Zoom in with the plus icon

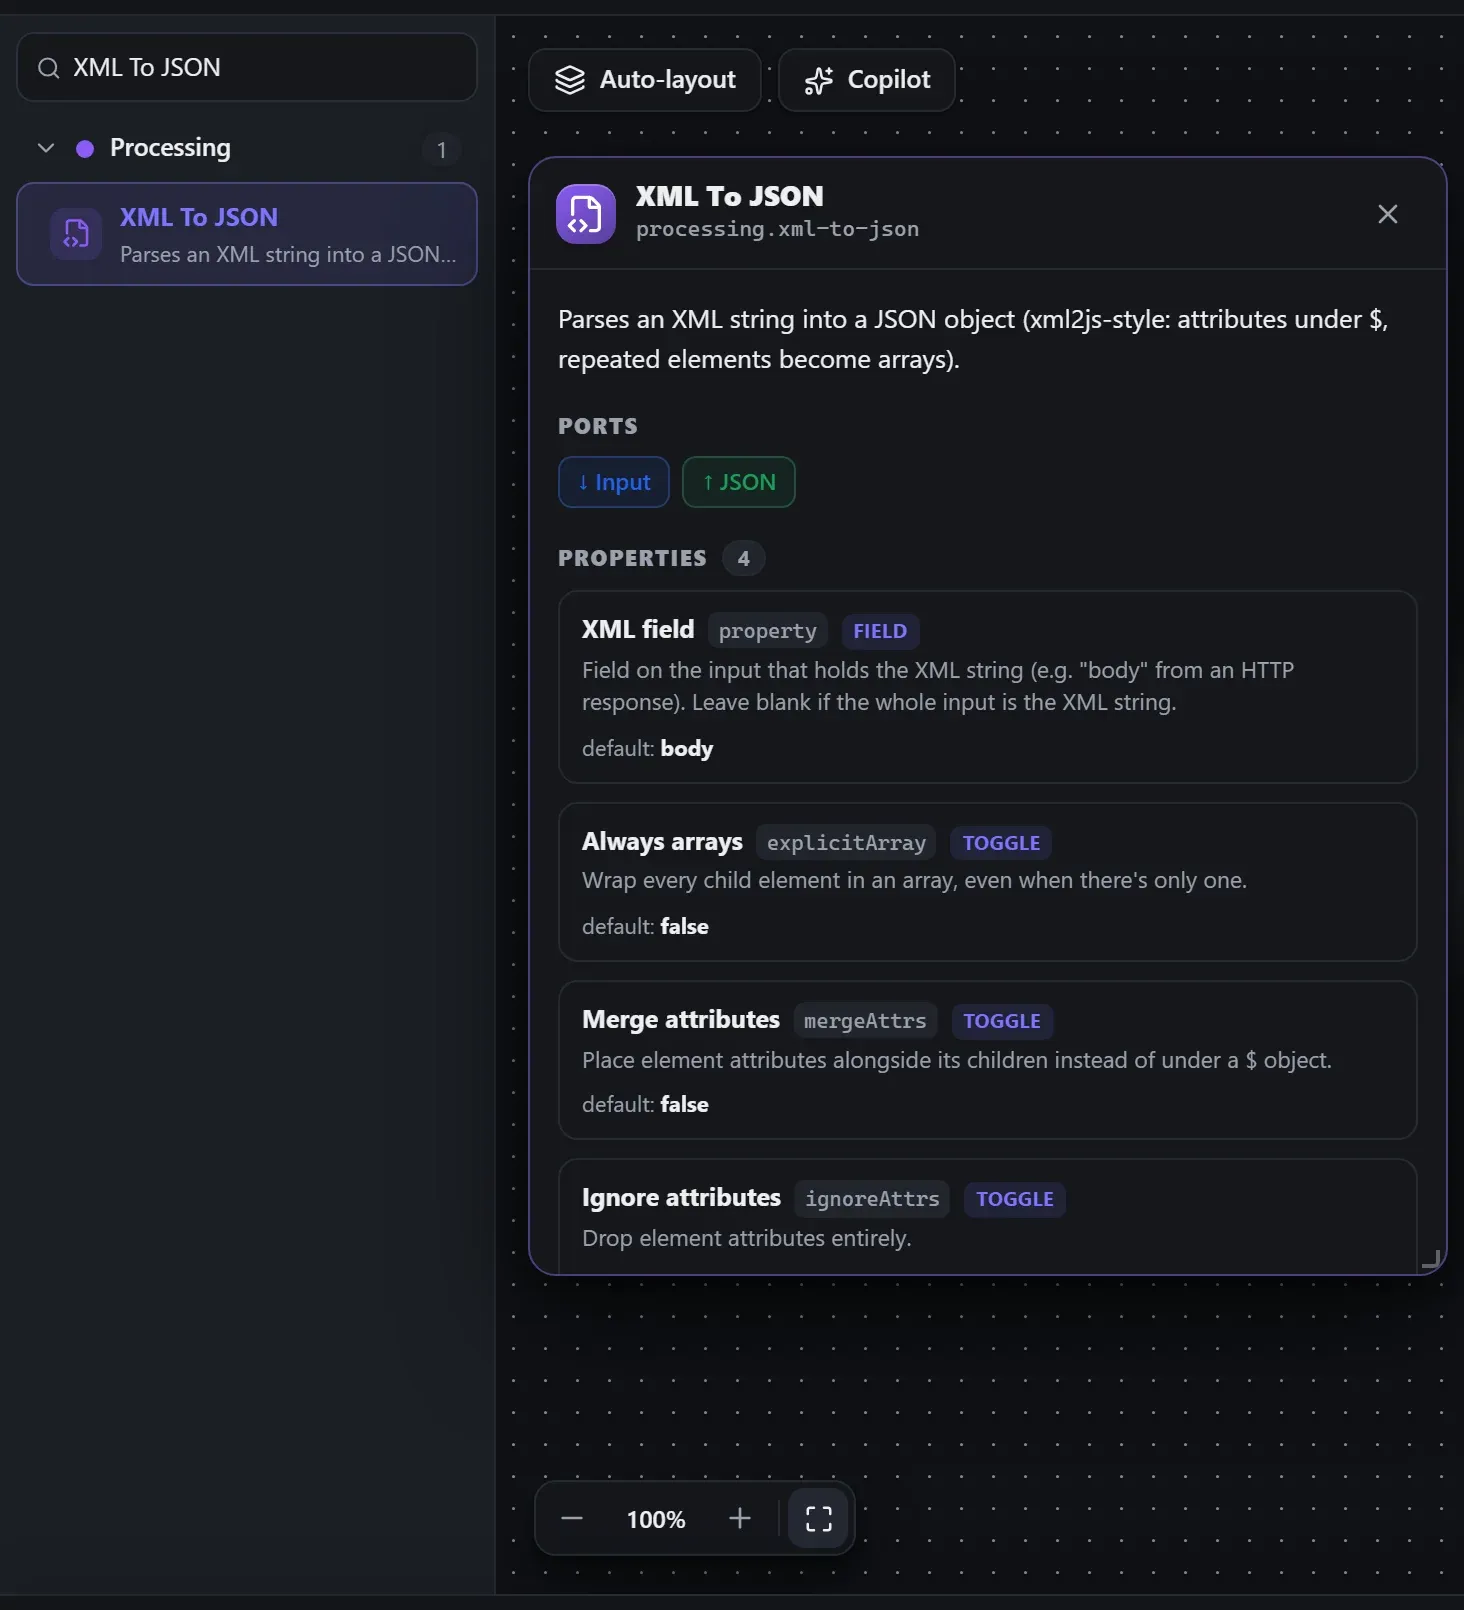click(740, 1518)
